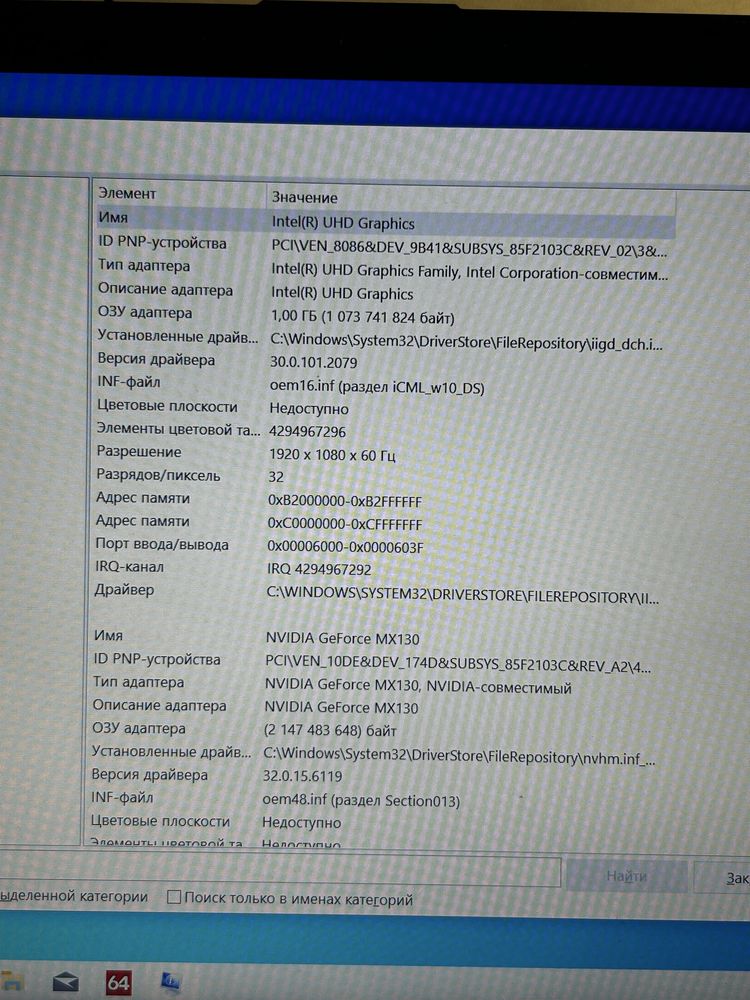Screen dimensions: 750x1000
Task: Open AIDA64 red 64 taskbar icon
Action: click(x=118, y=982)
